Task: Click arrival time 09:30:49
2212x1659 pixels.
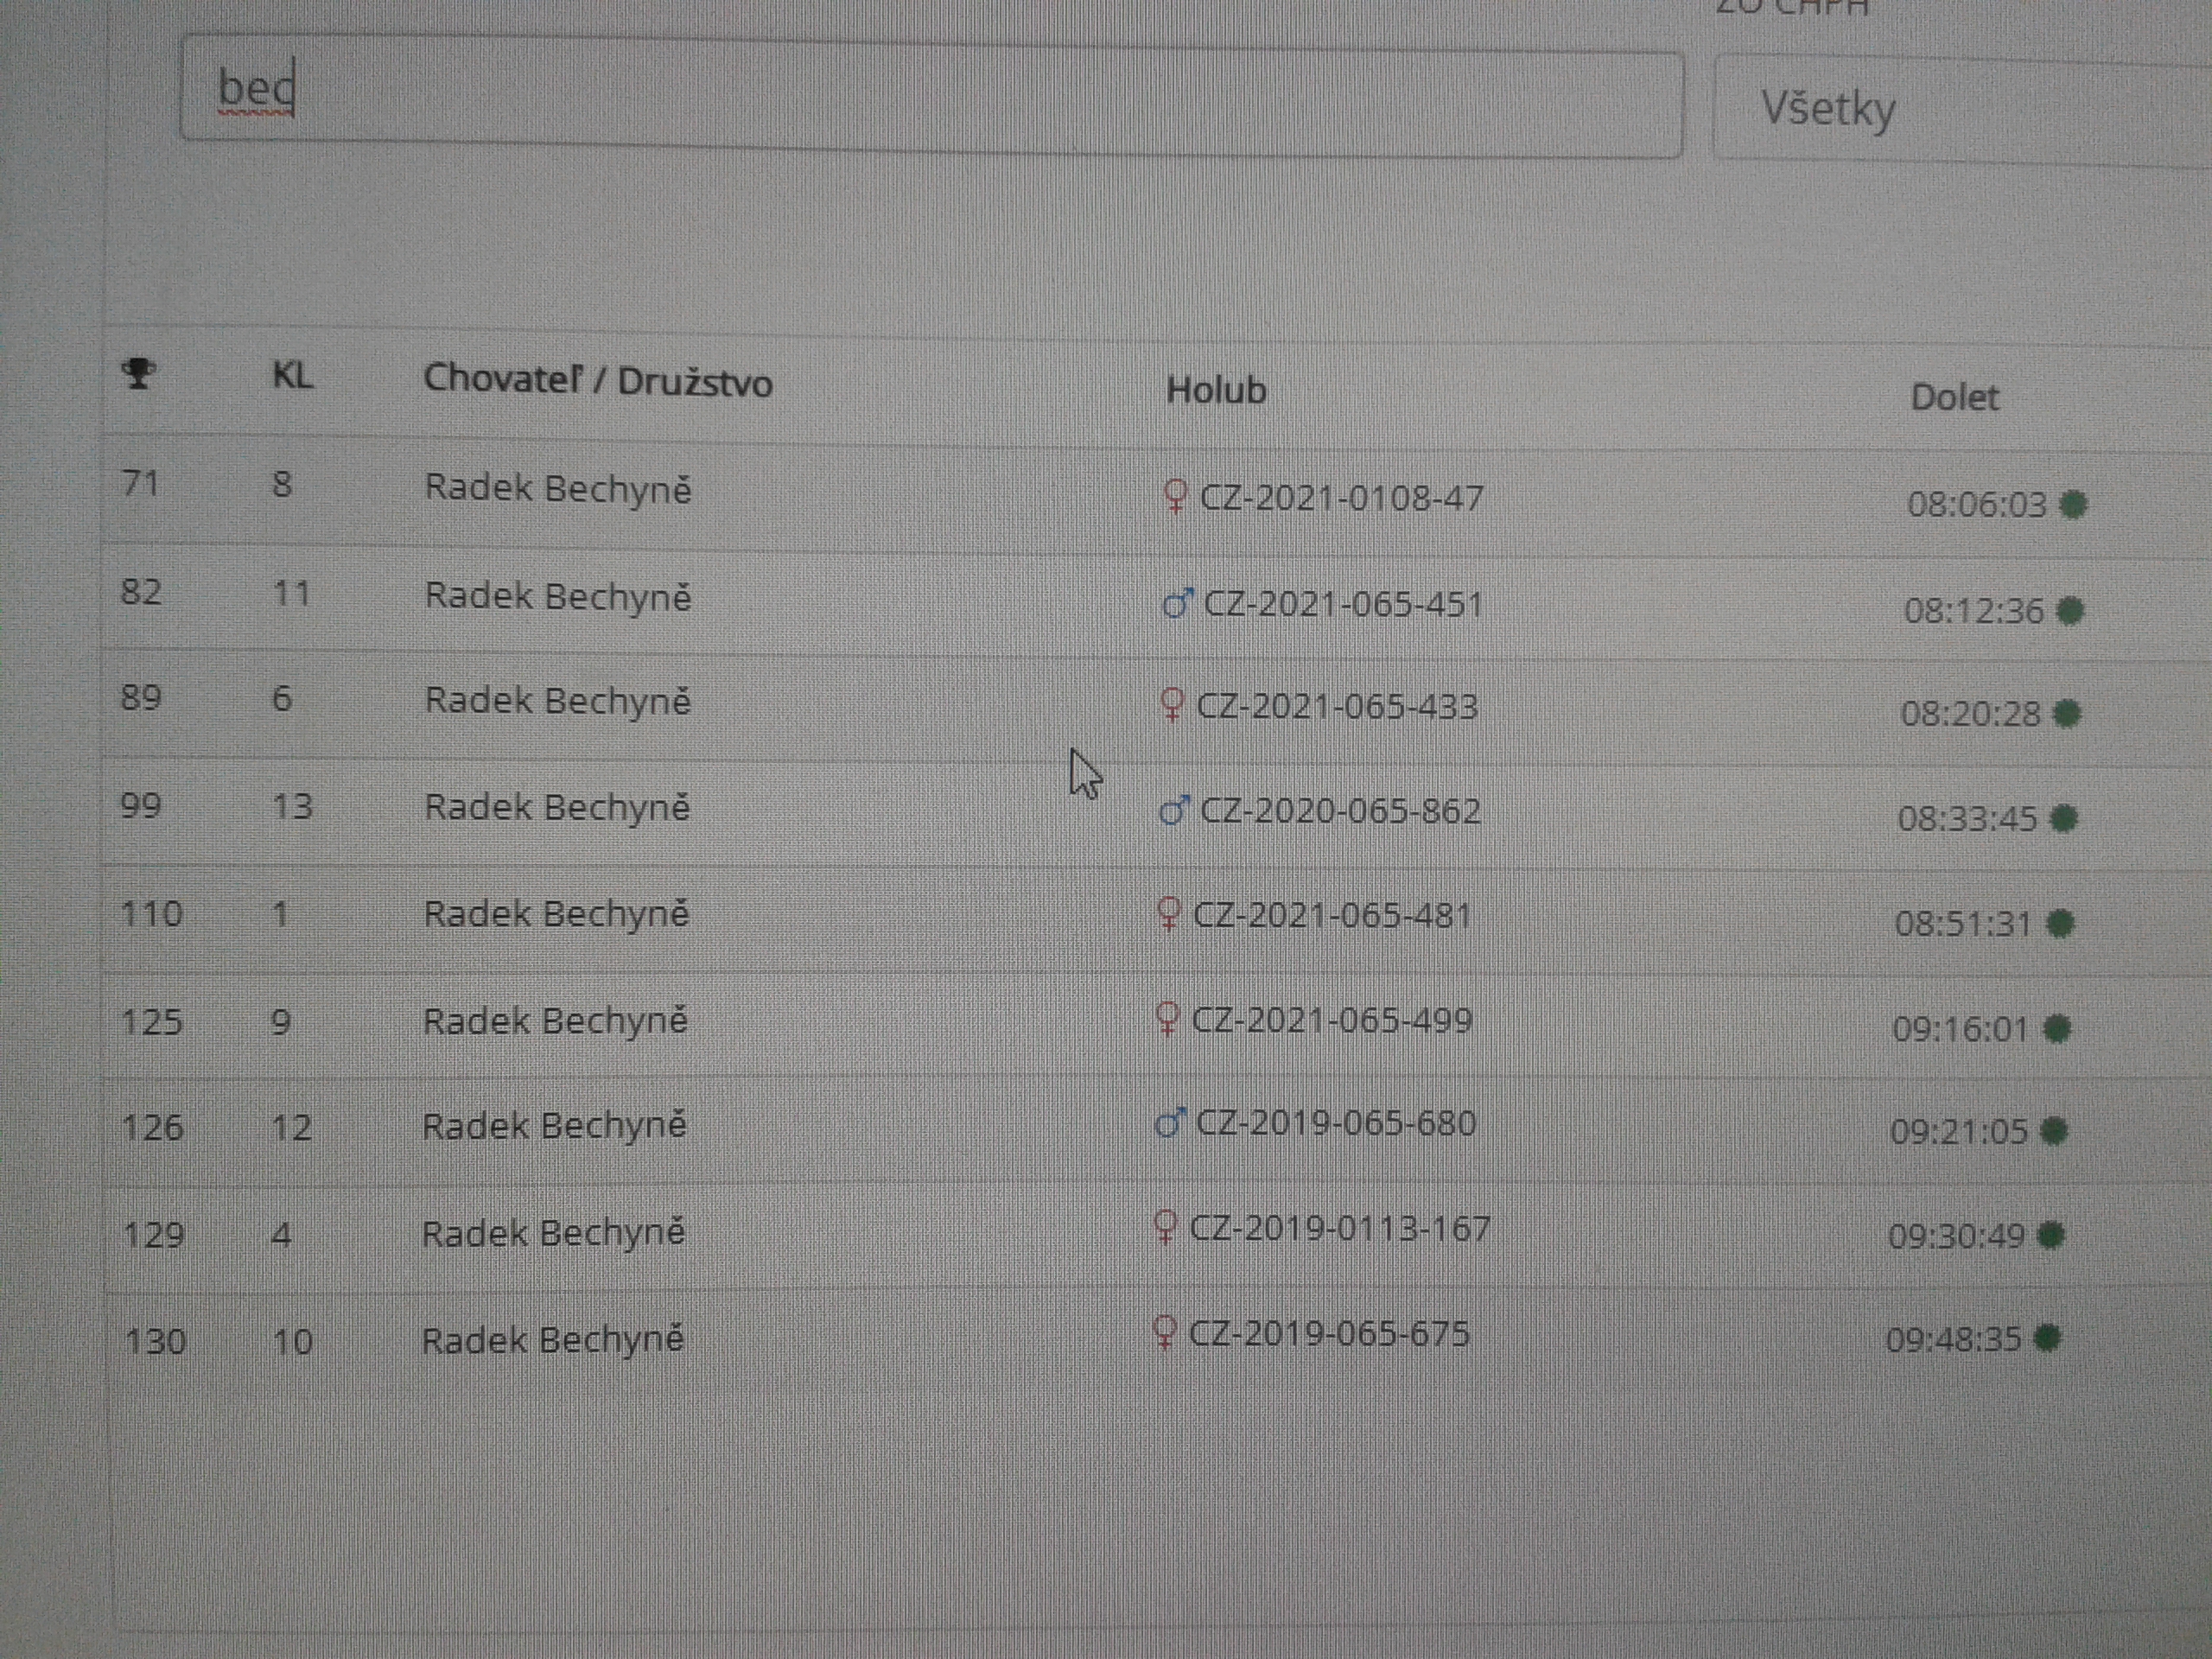Action: [1956, 1236]
